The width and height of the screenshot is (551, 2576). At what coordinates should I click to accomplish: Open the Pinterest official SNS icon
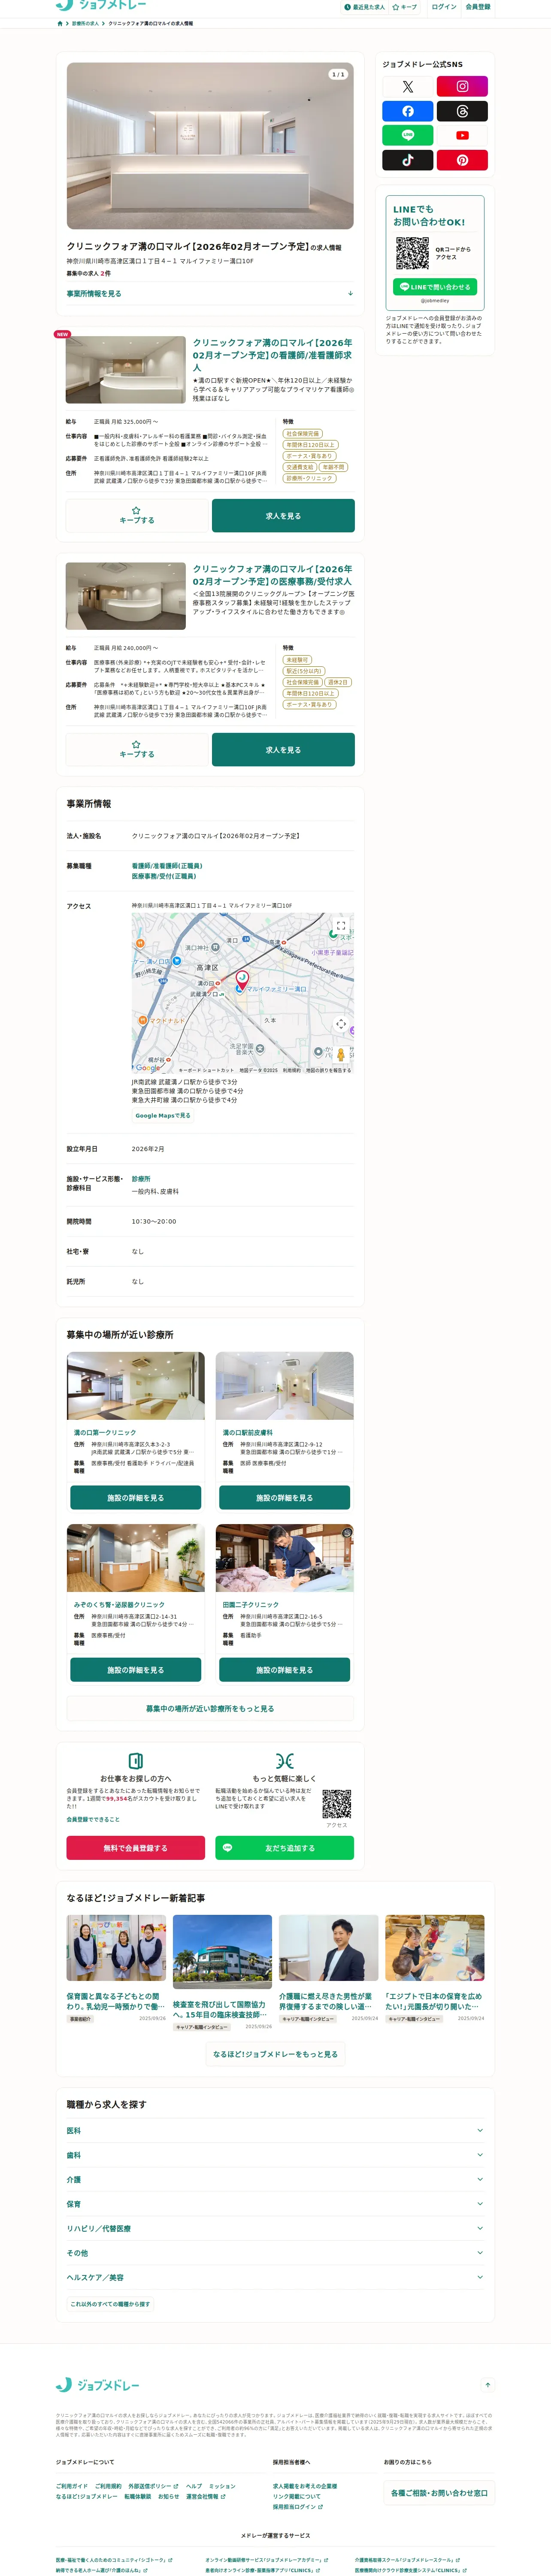click(x=462, y=160)
